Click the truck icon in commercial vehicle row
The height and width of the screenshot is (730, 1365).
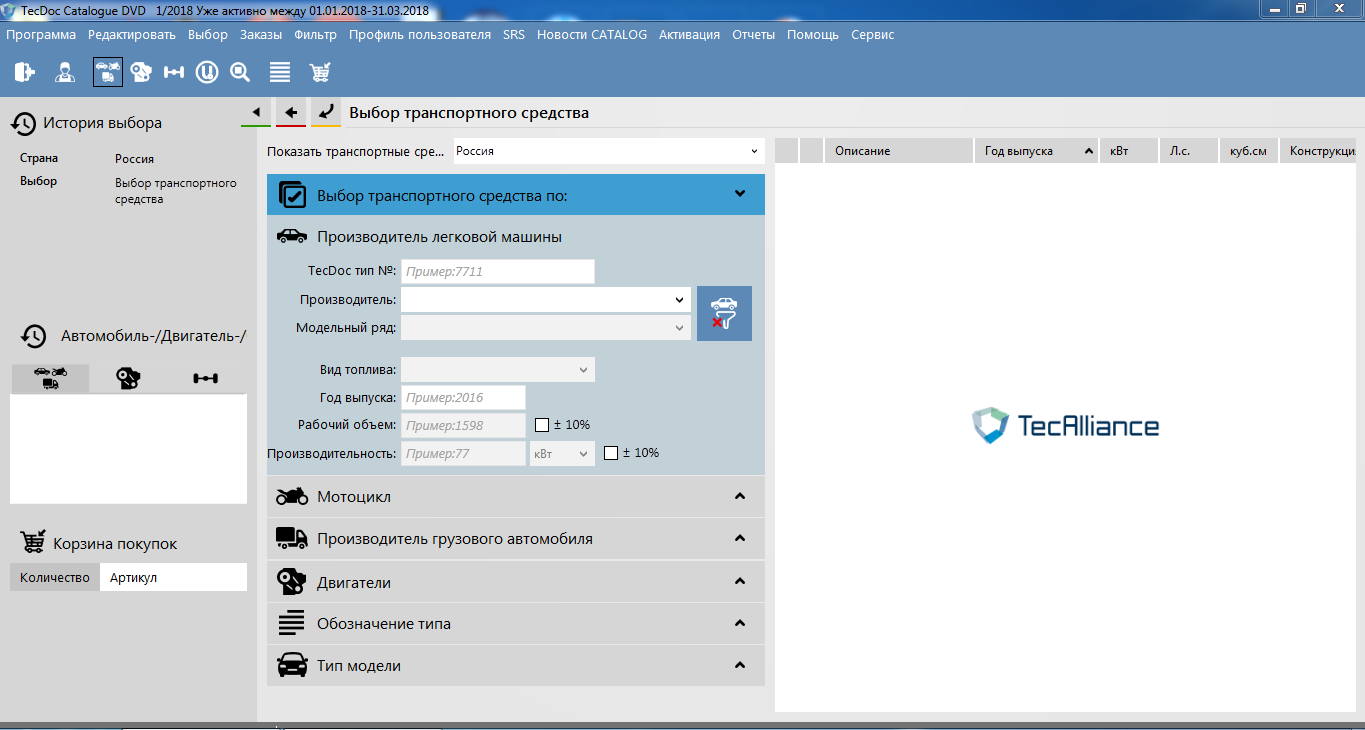click(292, 538)
